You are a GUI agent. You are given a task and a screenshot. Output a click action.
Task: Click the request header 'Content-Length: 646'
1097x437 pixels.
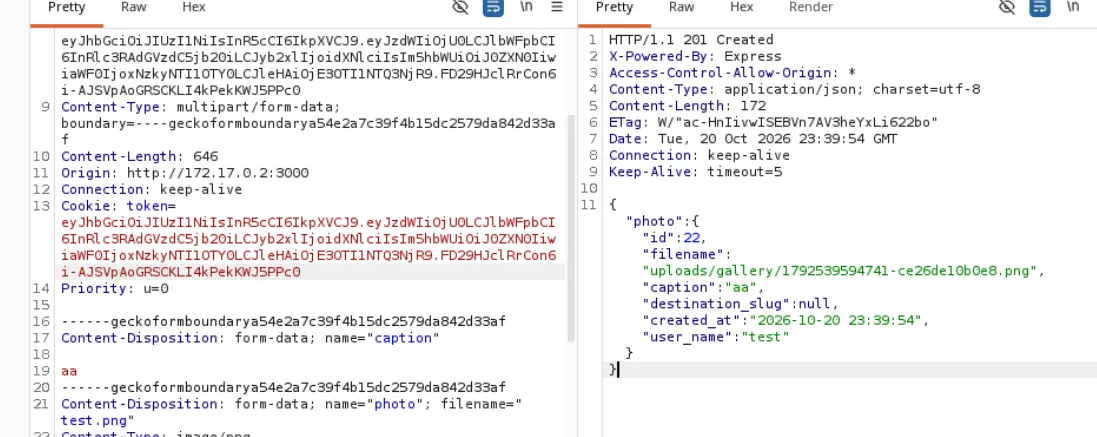click(x=140, y=156)
